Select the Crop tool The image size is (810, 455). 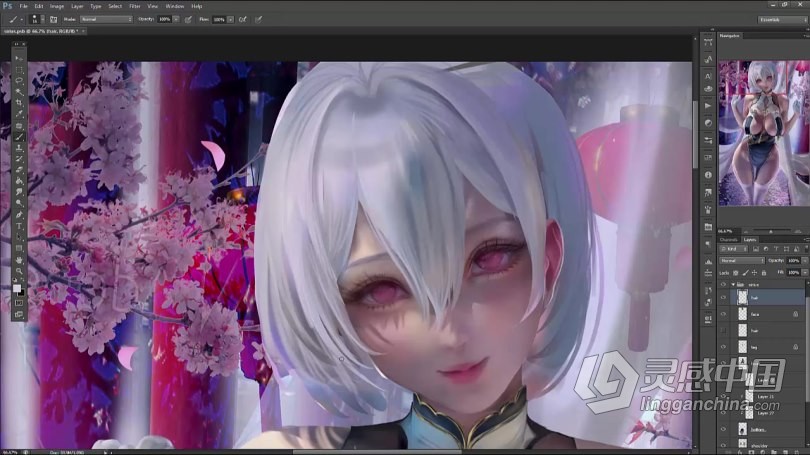(x=19, y=103)
